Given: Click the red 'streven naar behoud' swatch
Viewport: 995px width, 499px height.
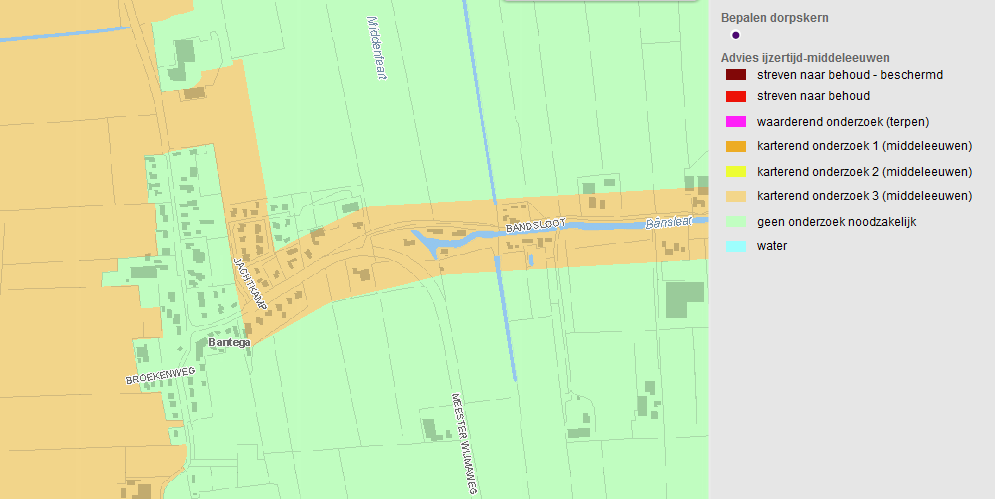Looking at the screenshot, I should click(735, 96).
